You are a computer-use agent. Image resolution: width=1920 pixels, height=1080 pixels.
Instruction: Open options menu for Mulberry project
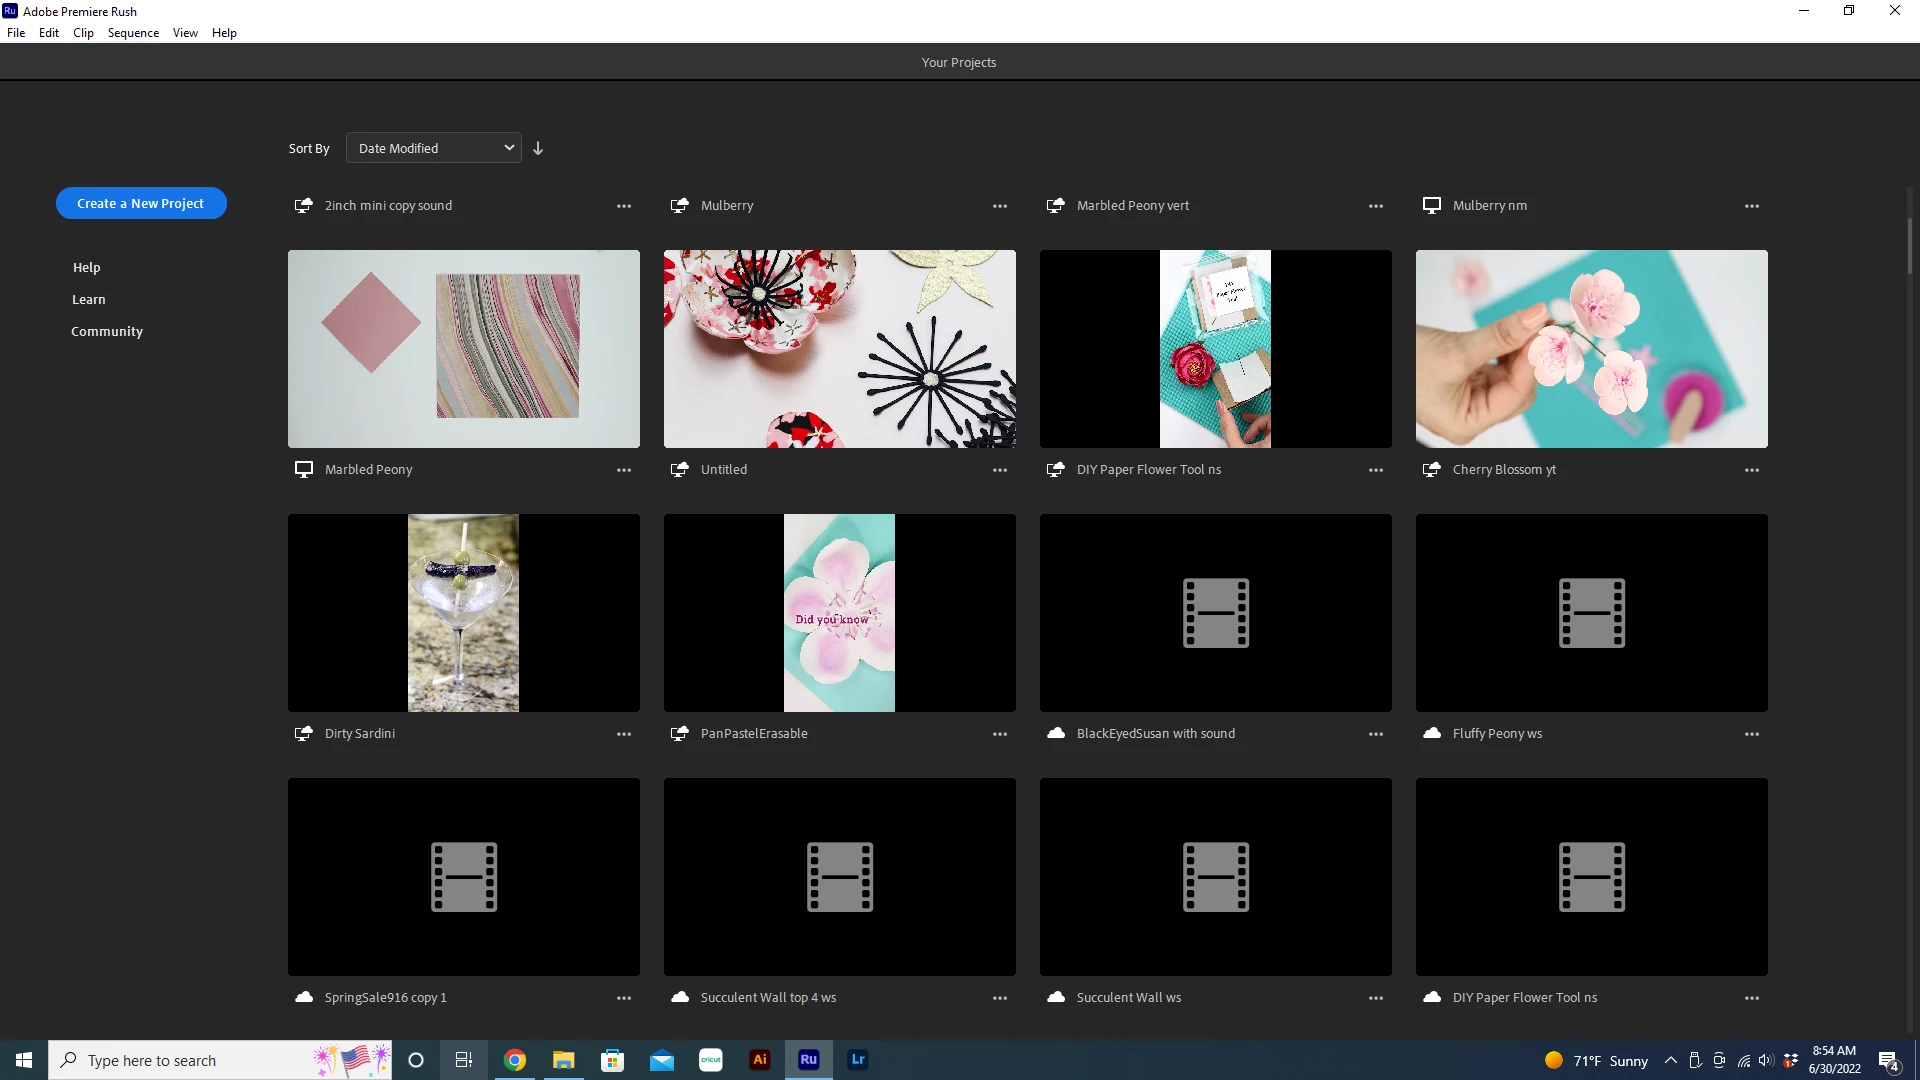click(999, 206)
